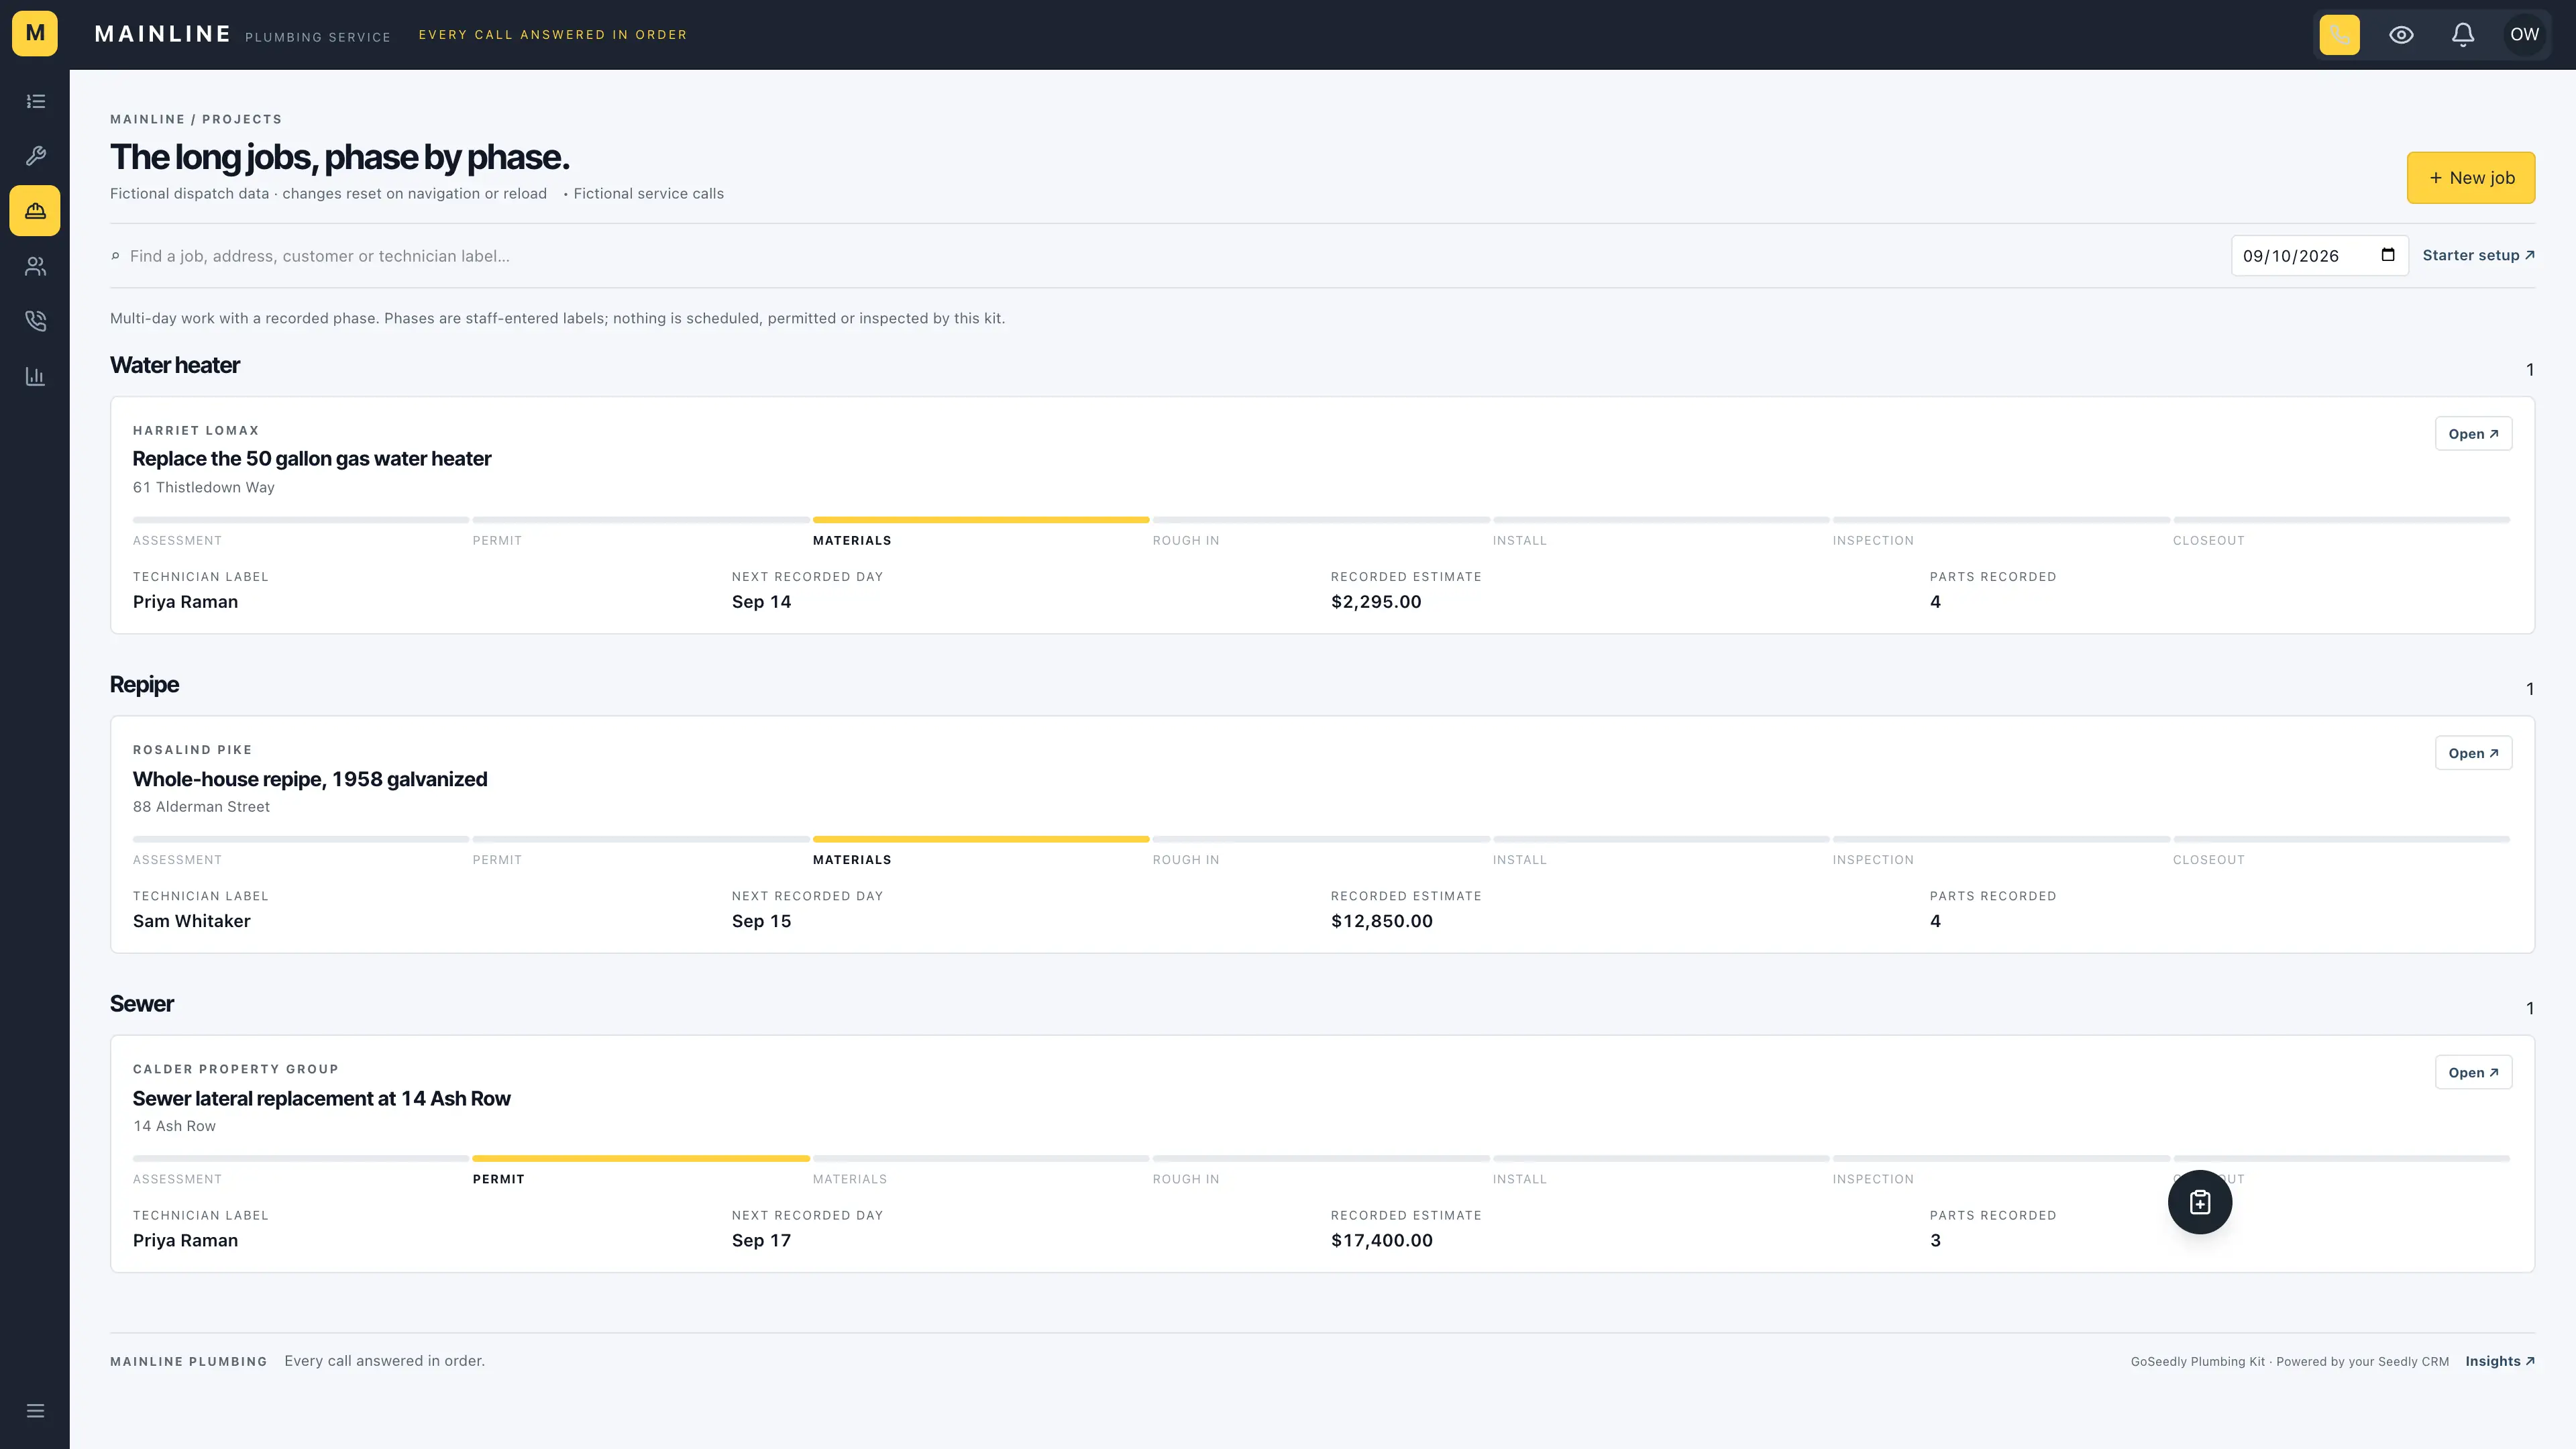
Task: Open notifications bell icon
Action: 2463,35
